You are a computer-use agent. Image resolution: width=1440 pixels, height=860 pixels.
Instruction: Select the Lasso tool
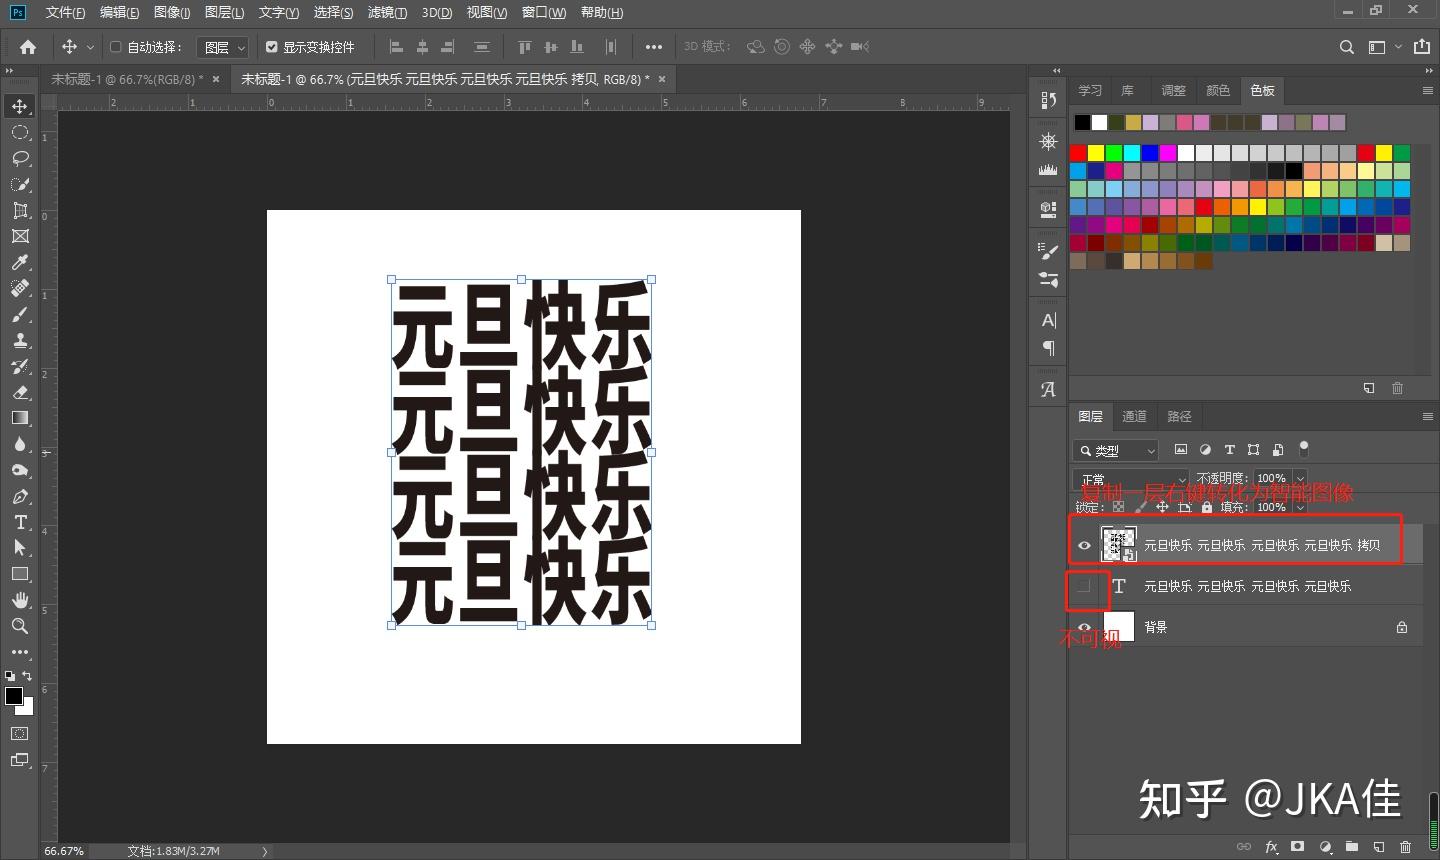pyautogui.click(x=20, y=158)
